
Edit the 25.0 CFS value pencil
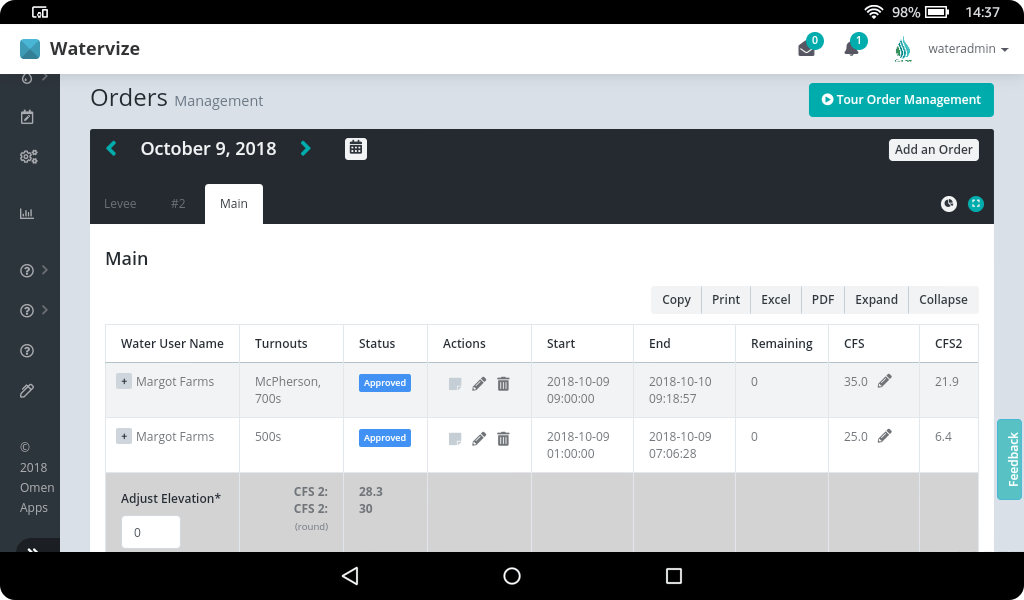pos(884,436)
